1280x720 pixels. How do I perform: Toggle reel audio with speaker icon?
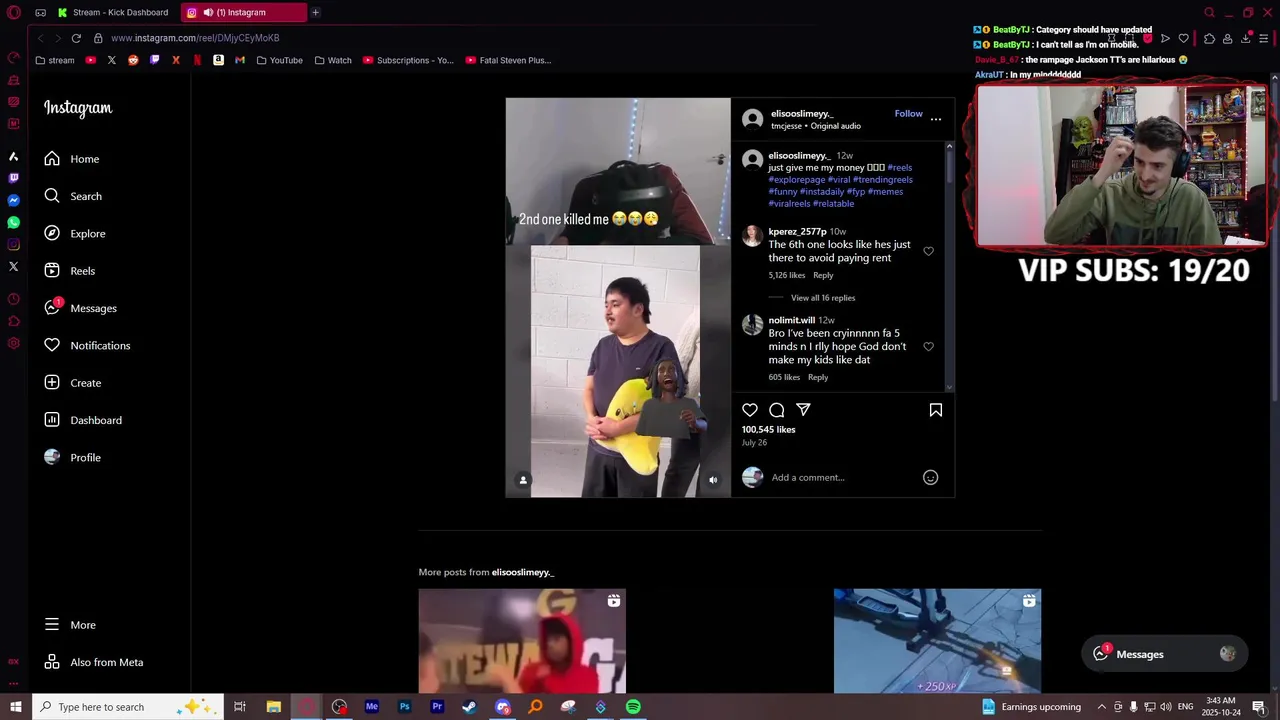713,480
